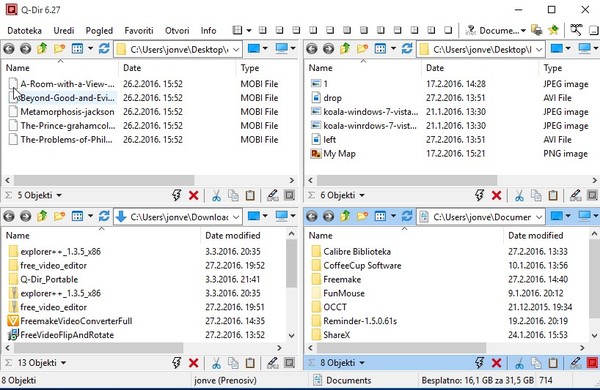Image resolution: width=600 pixels, height=390 pixels.
Task: Click 8 Objekti dropdown in Documents pane
Action: 342,362
